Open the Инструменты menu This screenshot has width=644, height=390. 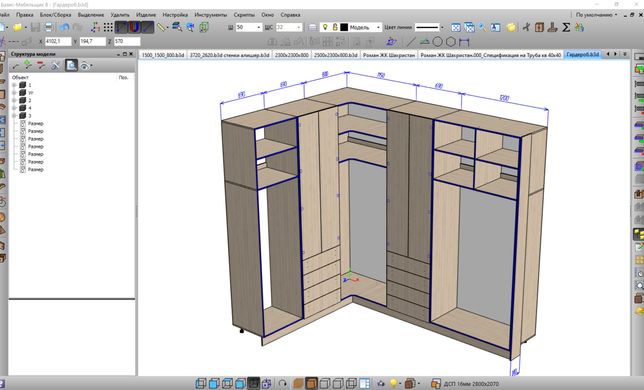(210, 15)
